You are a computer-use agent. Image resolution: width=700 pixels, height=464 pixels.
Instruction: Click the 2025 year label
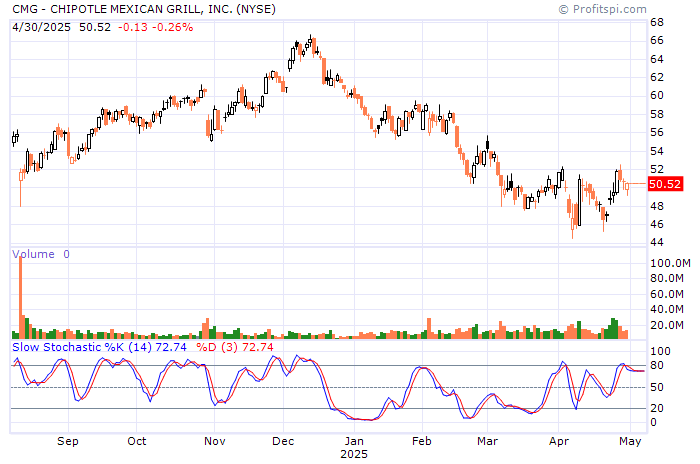coord(354,454)
